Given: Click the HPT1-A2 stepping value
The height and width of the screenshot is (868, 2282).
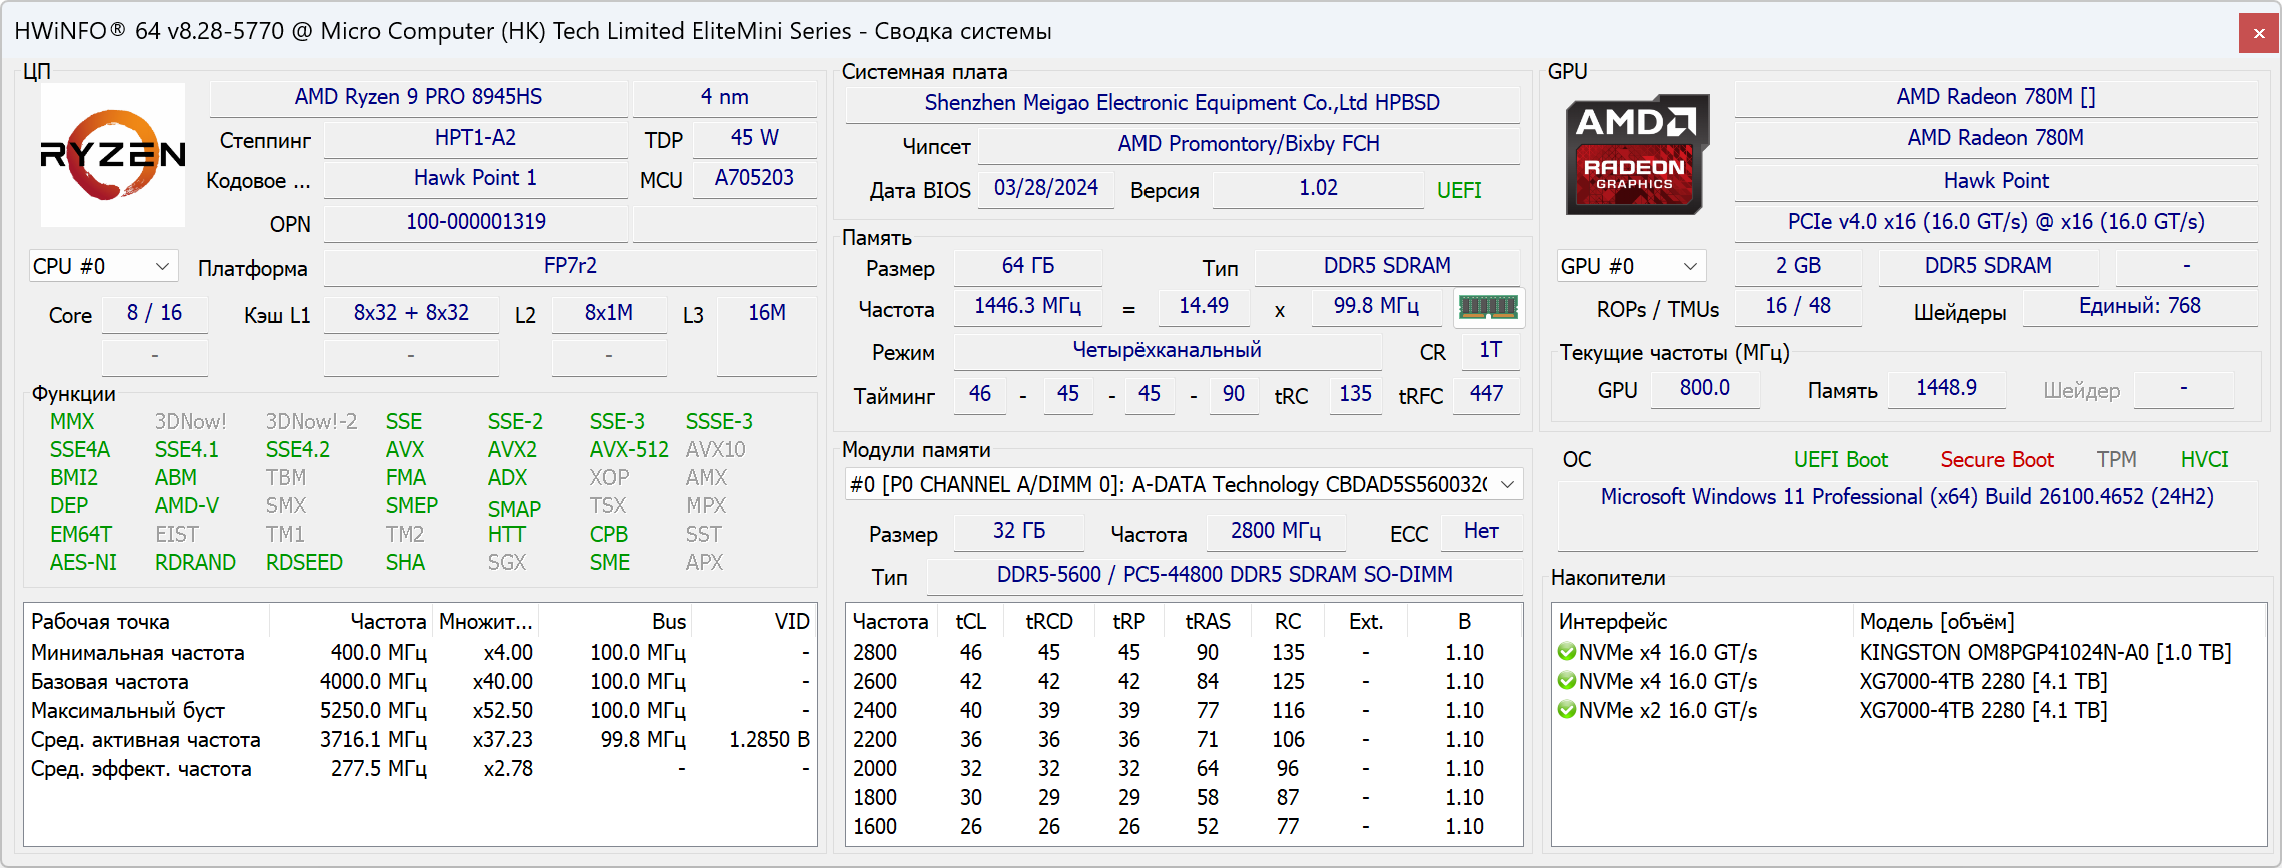Looking at the screenshot, I should click(x=476, y=138).
